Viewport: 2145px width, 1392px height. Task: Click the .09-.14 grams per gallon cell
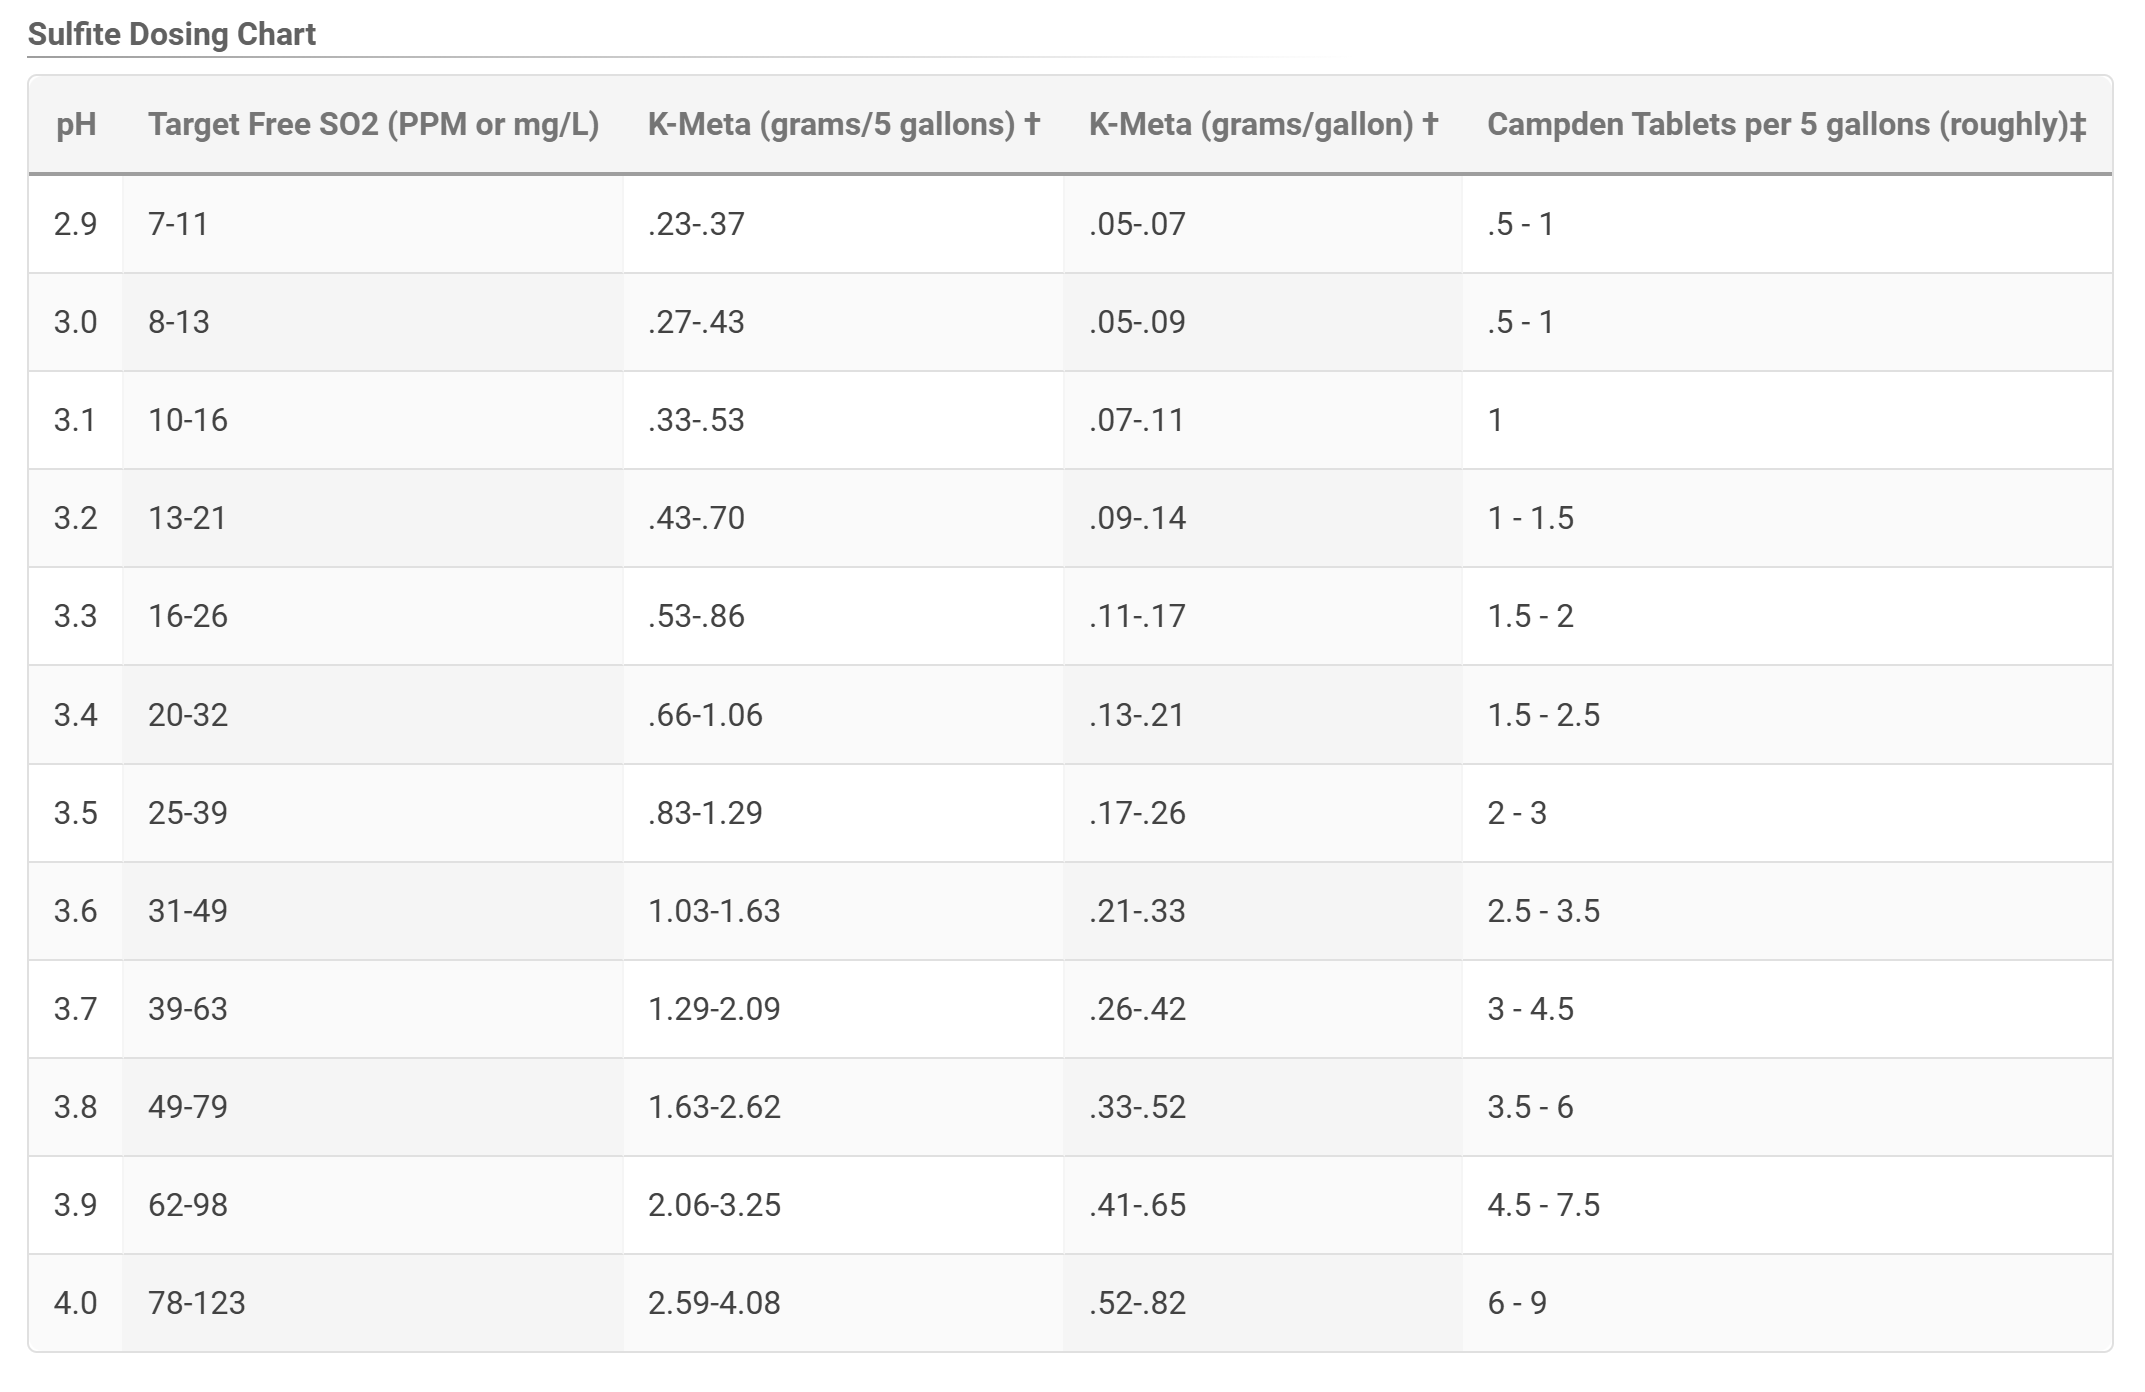coord(1263,518)
